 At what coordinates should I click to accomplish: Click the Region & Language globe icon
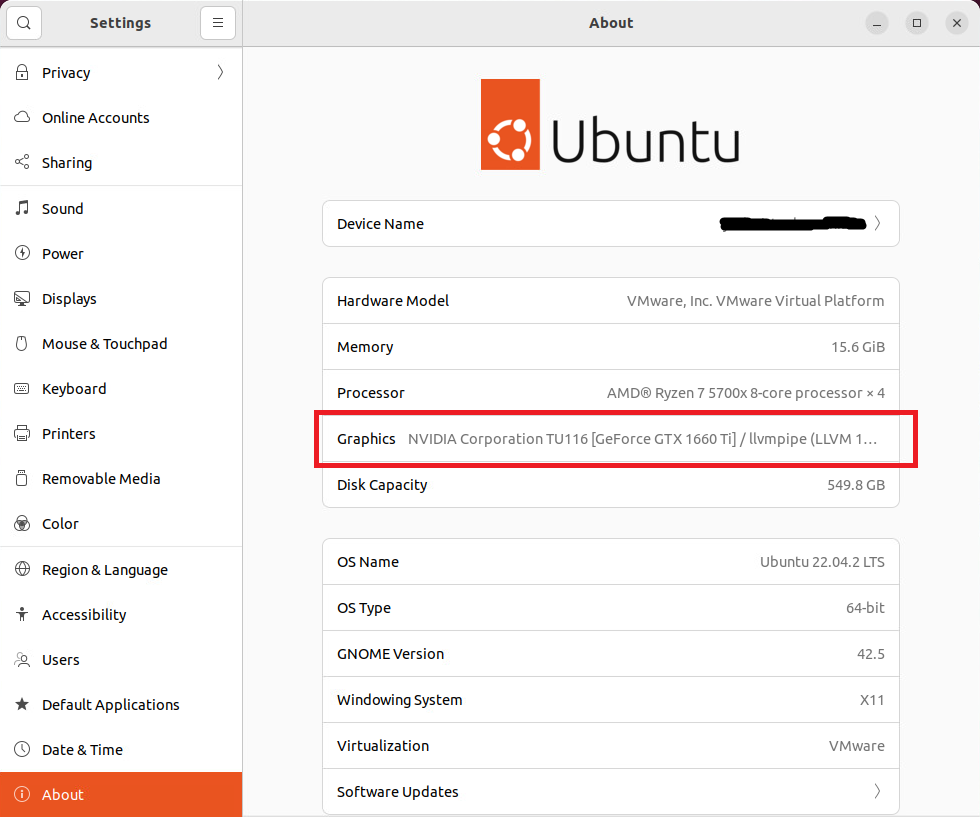coord(22,569)
